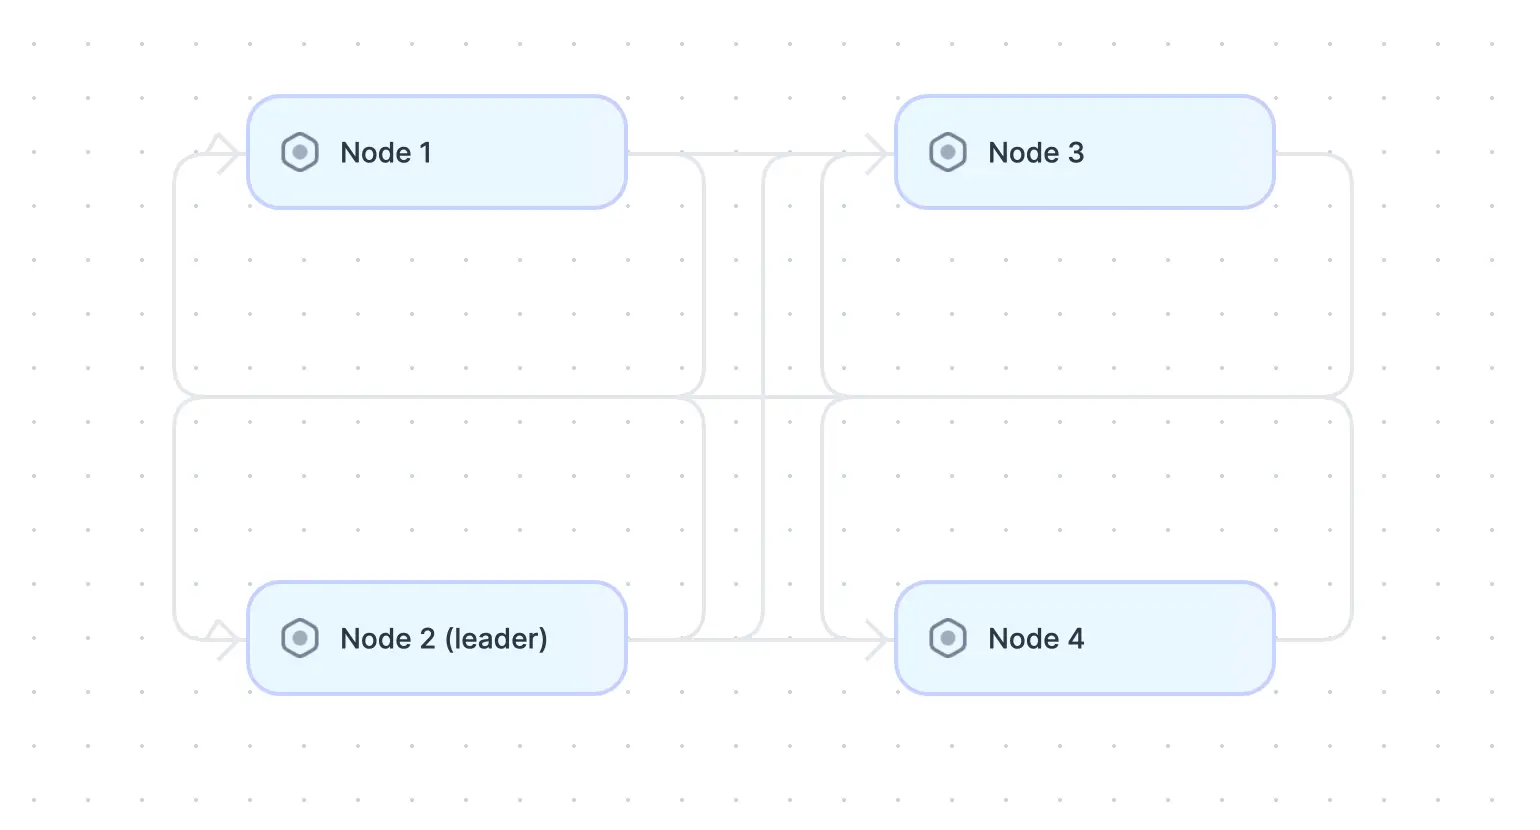Select the "Node 3" label text
1540x830 pixels.
1036,153
